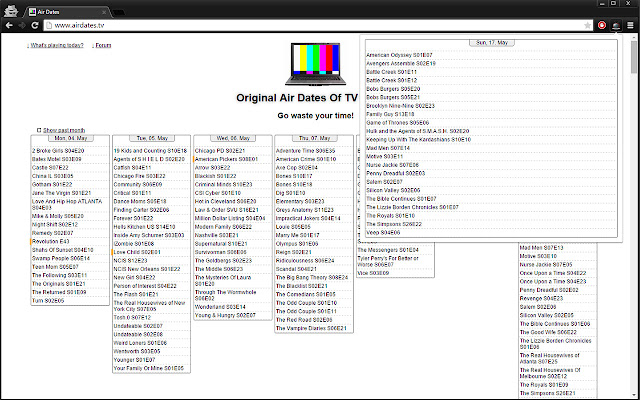640x400 pixels.
Task: Select iZombie S01E08 entry
Action: click(x=134, y=244)
